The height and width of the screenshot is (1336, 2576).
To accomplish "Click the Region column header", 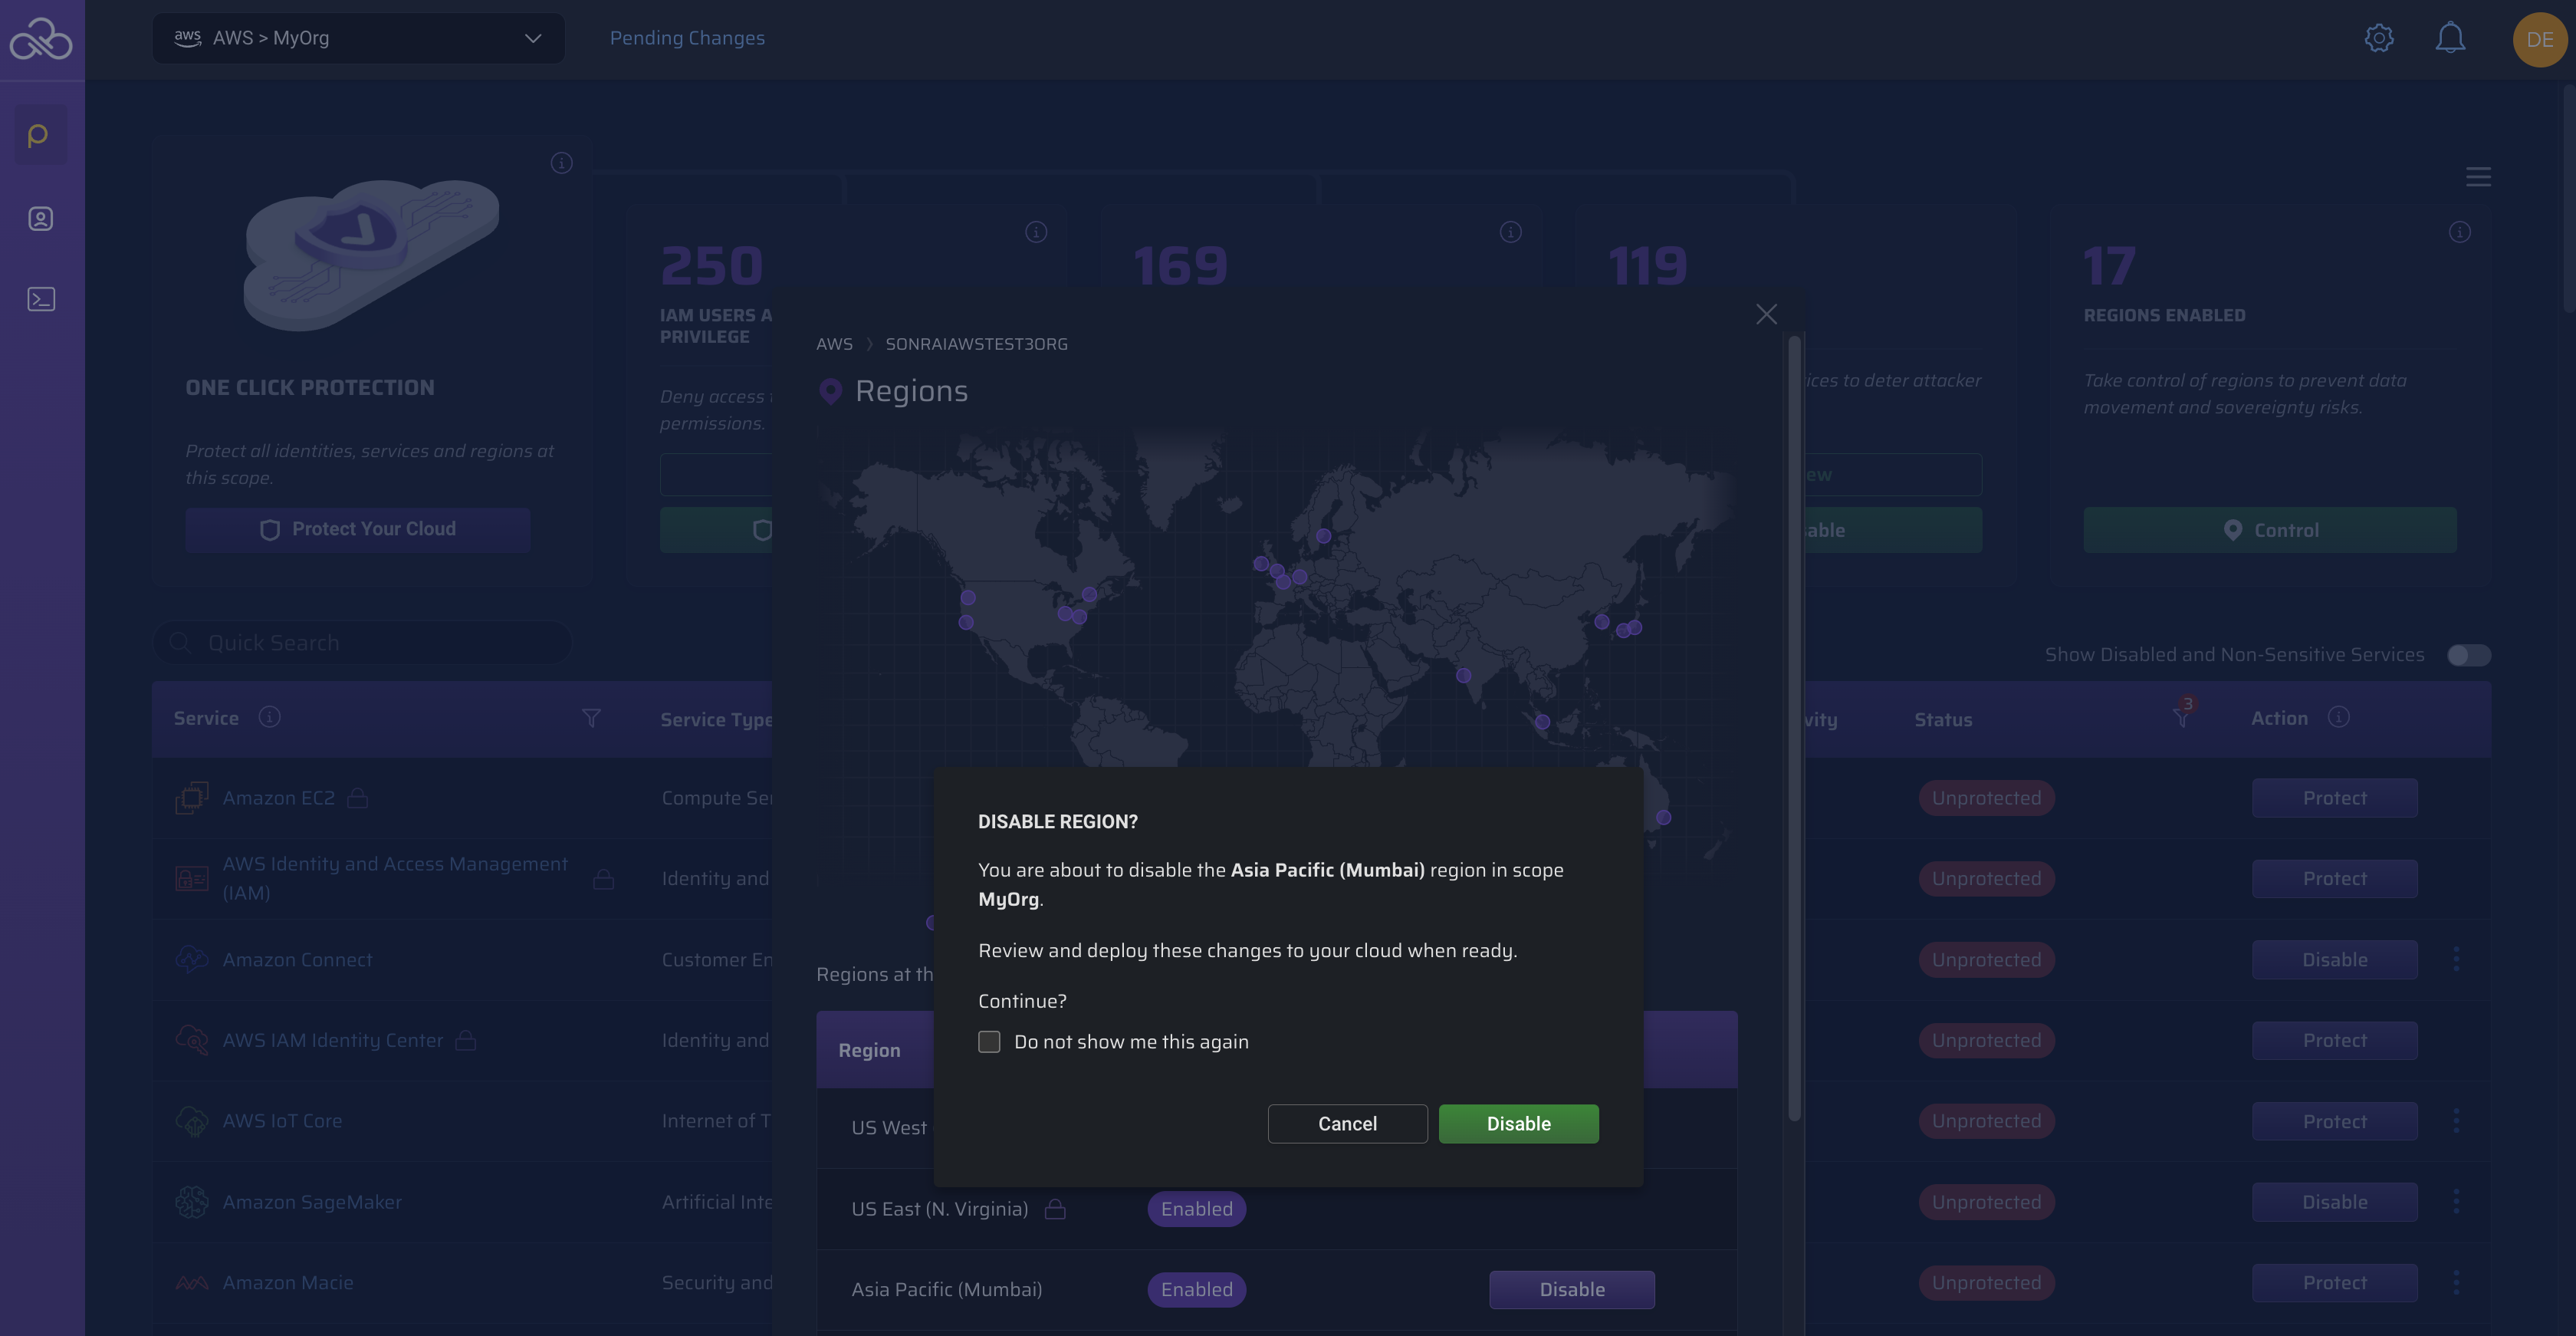I will point(869,1050).
